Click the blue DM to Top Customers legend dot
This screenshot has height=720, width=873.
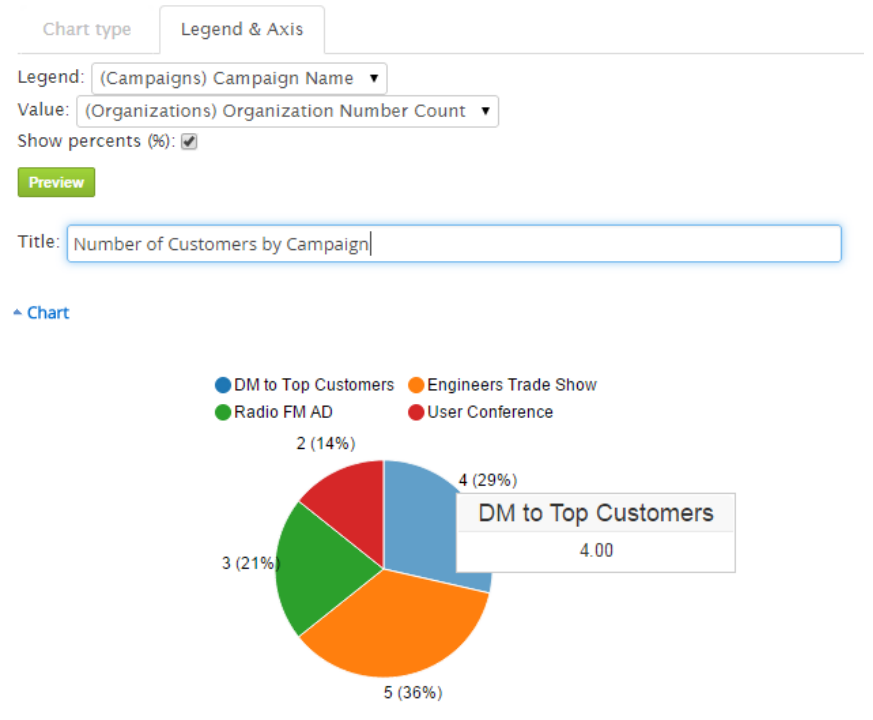click(222, 385)
